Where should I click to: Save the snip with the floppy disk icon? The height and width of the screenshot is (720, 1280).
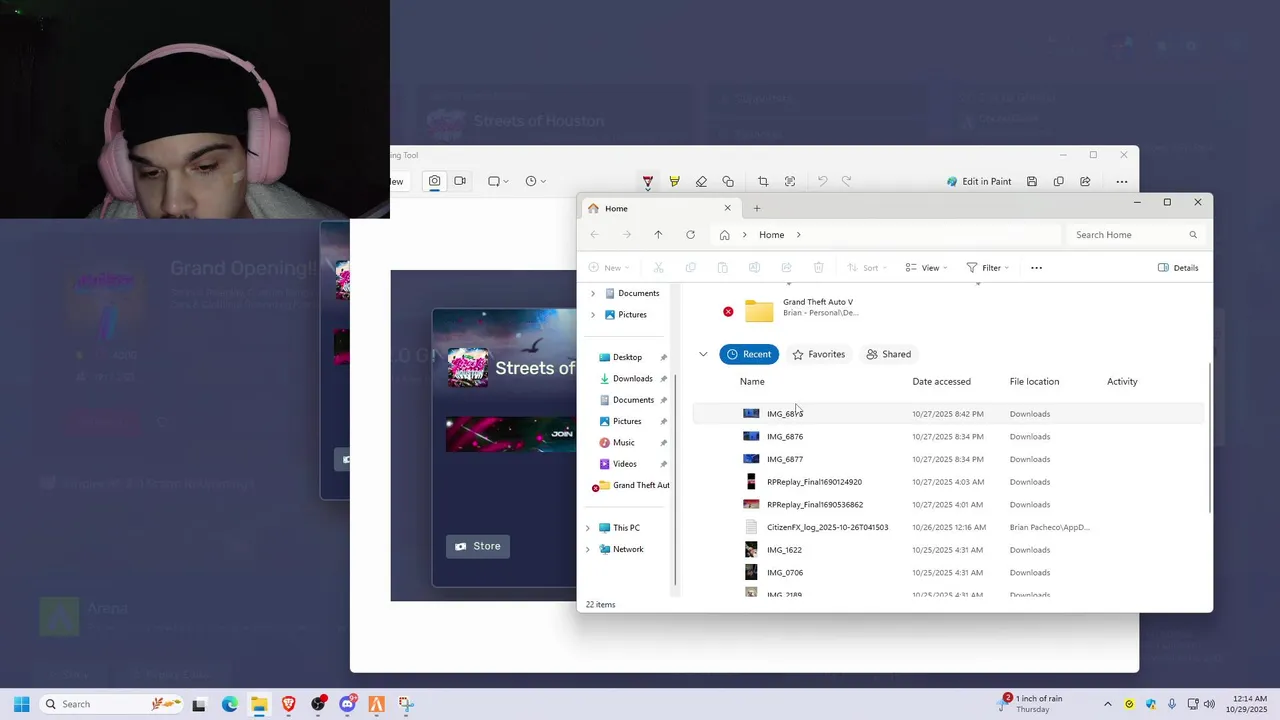(x=1032, y=181)
